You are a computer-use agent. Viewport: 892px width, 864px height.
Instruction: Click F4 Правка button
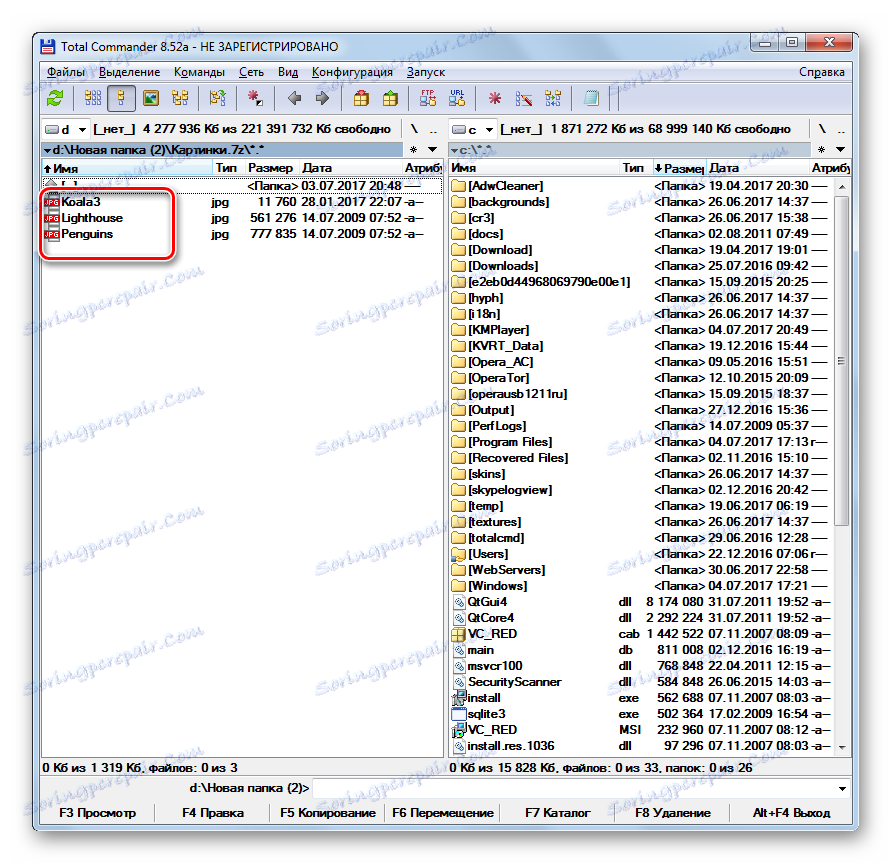(x=213, y=813)
